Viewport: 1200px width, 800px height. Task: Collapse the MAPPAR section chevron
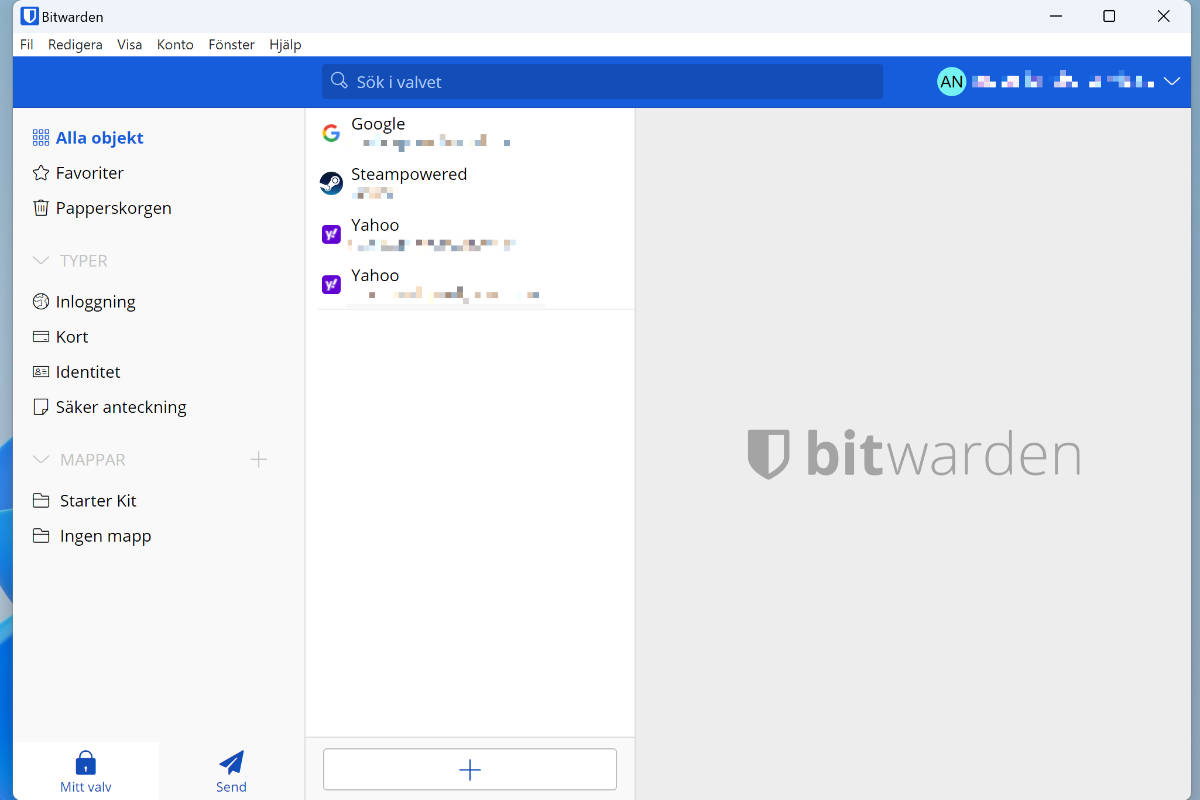point(41,460)
